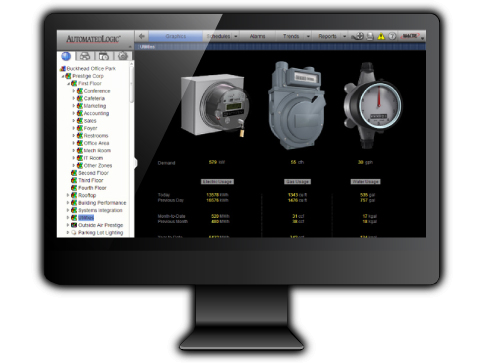Viewport: 488px width, 363px height.
Task: Open the Schedules dropdown arrow
Action: (x=236, y=36)
